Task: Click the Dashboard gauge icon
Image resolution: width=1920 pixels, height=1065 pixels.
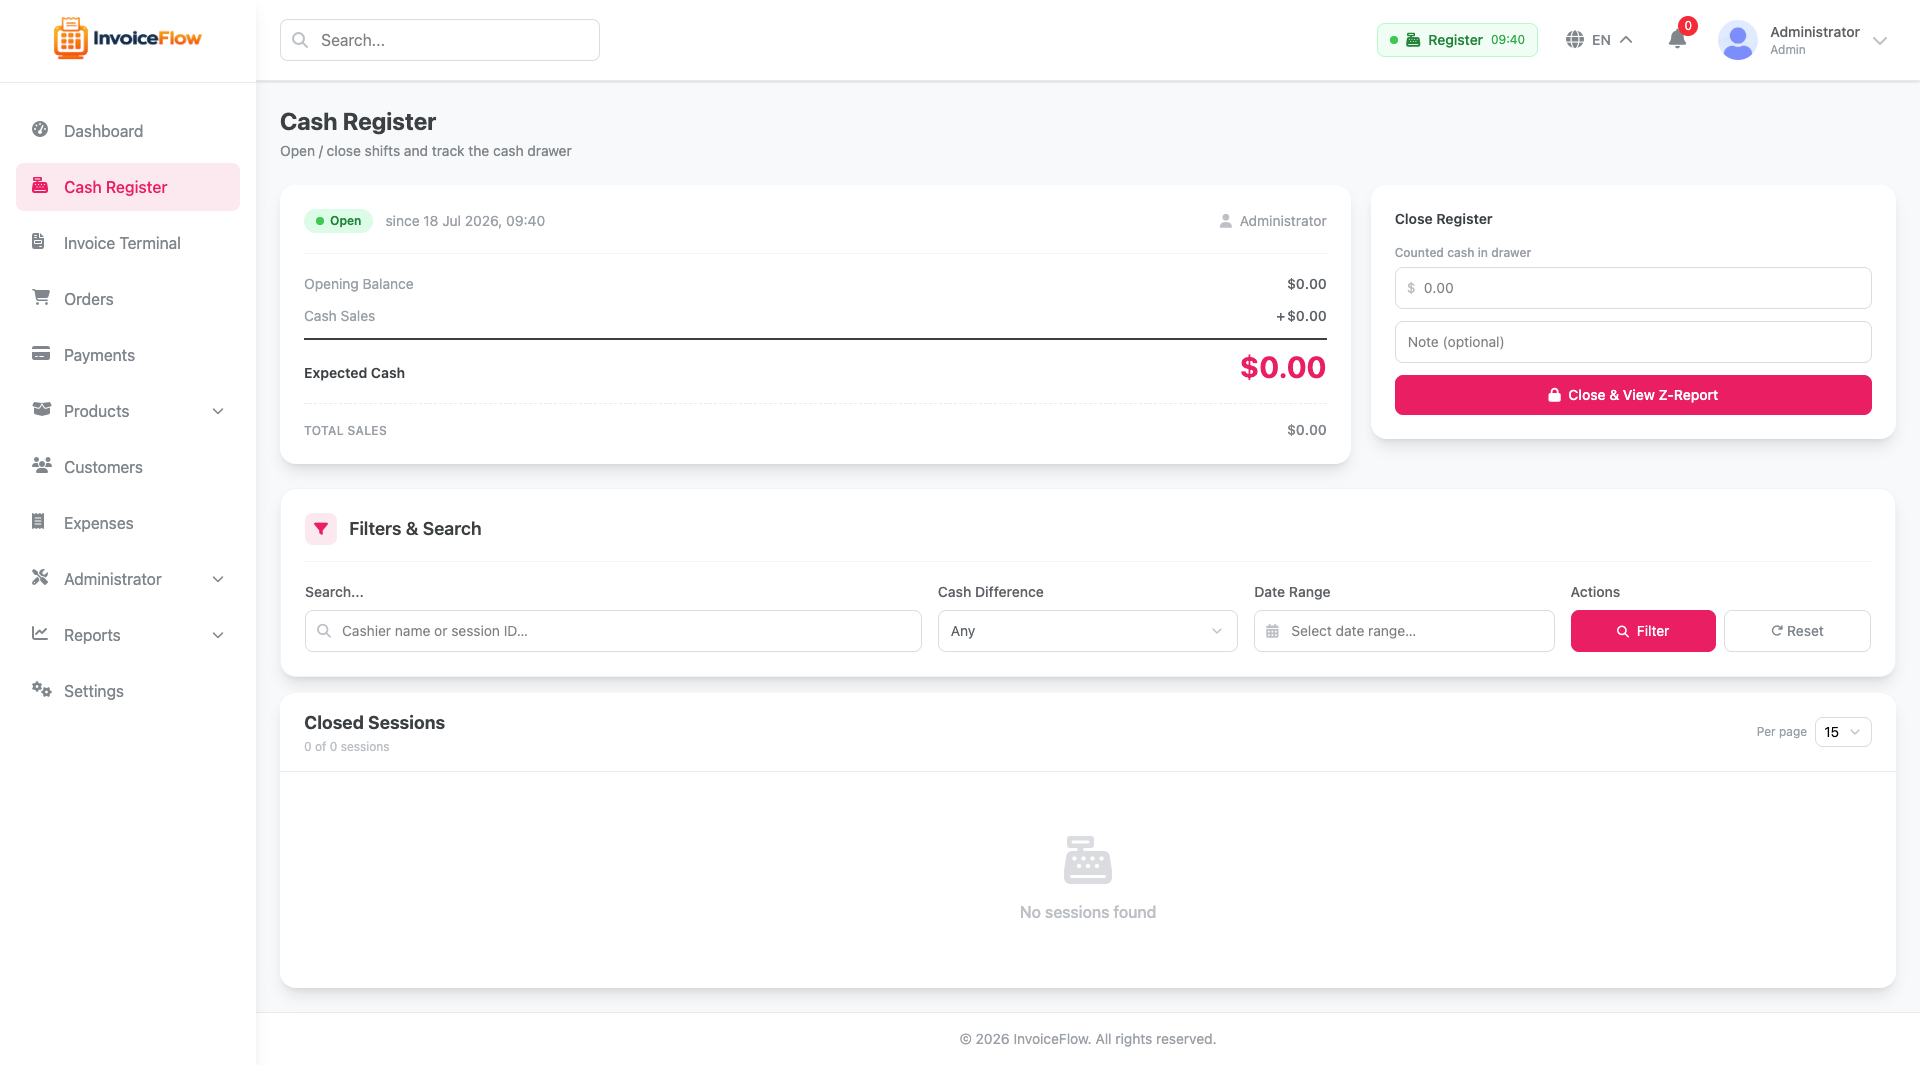Action: 40,129
